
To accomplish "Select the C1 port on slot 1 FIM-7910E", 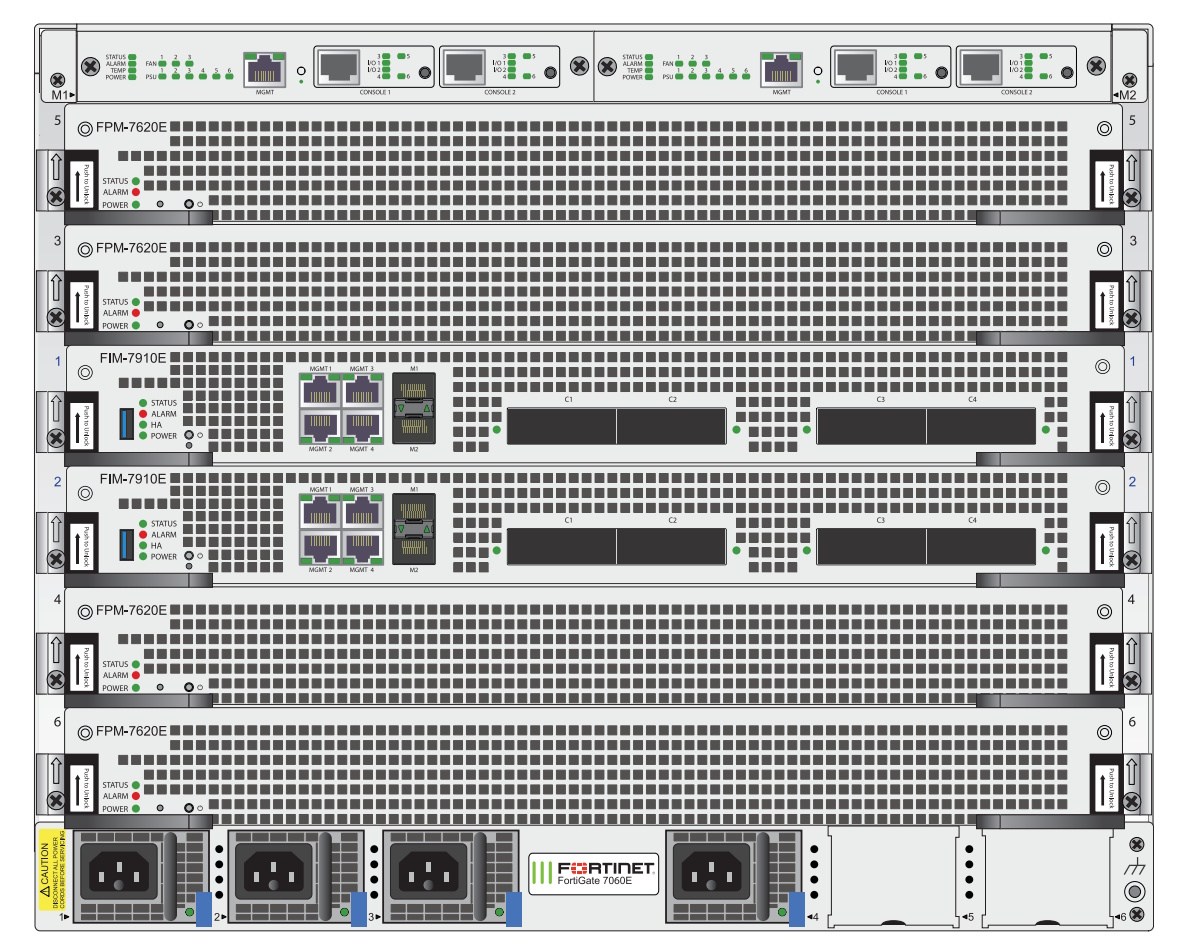I will coord(562,426).
